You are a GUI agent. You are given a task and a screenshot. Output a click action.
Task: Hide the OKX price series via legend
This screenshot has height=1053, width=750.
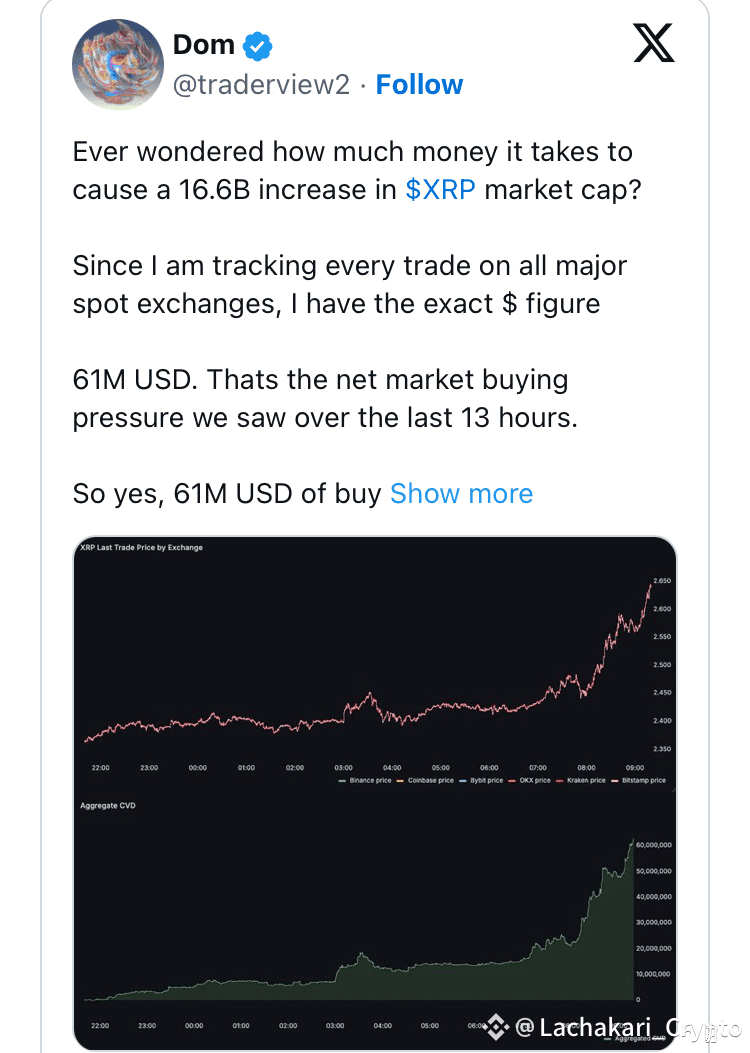(530, 780)
